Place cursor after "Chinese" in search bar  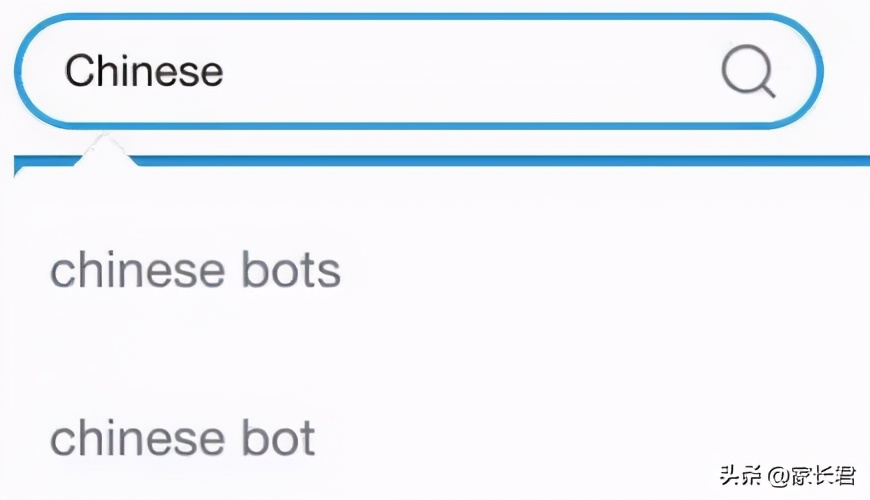pos(226,71)
